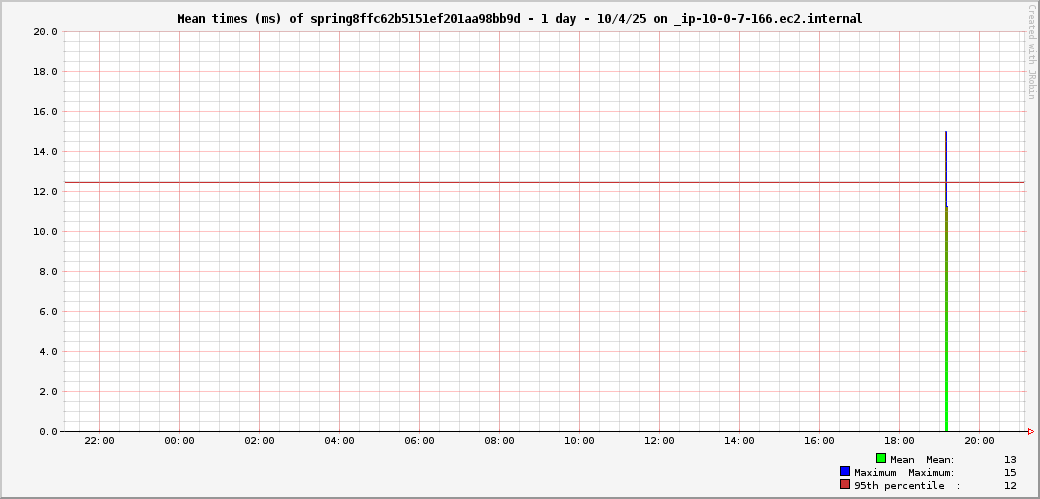Click the red 95th percentile legend swatch
This screenshot has width=1040, height=499.
[x=845, y=484]
